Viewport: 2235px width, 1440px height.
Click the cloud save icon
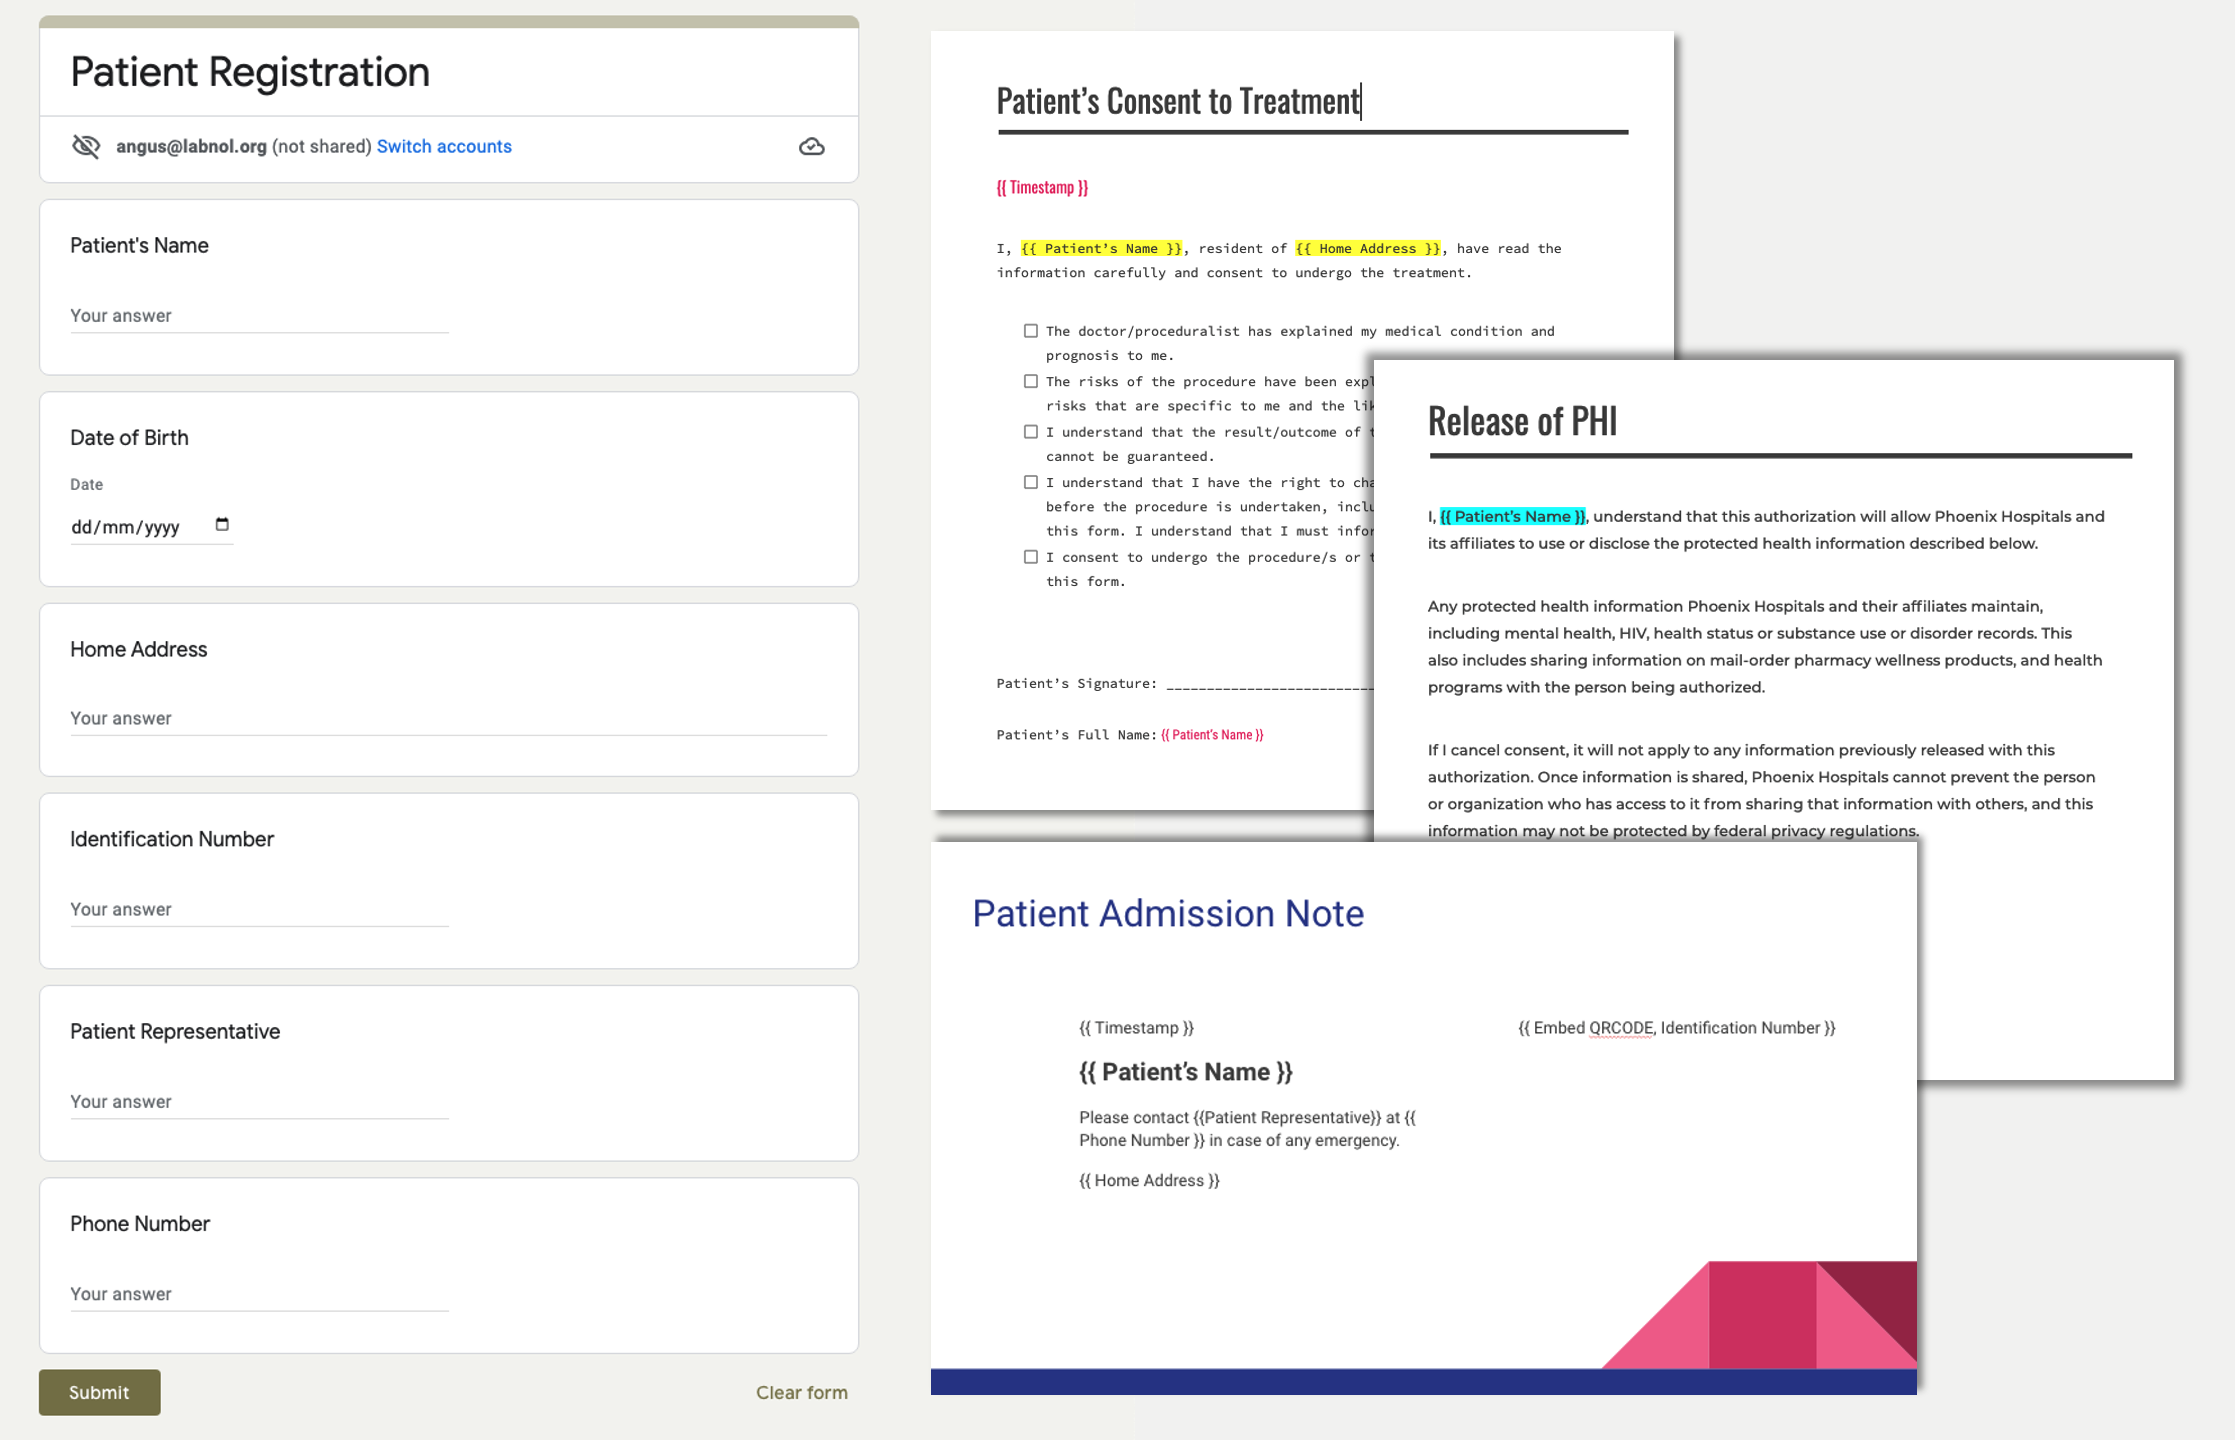click(811, 147)
